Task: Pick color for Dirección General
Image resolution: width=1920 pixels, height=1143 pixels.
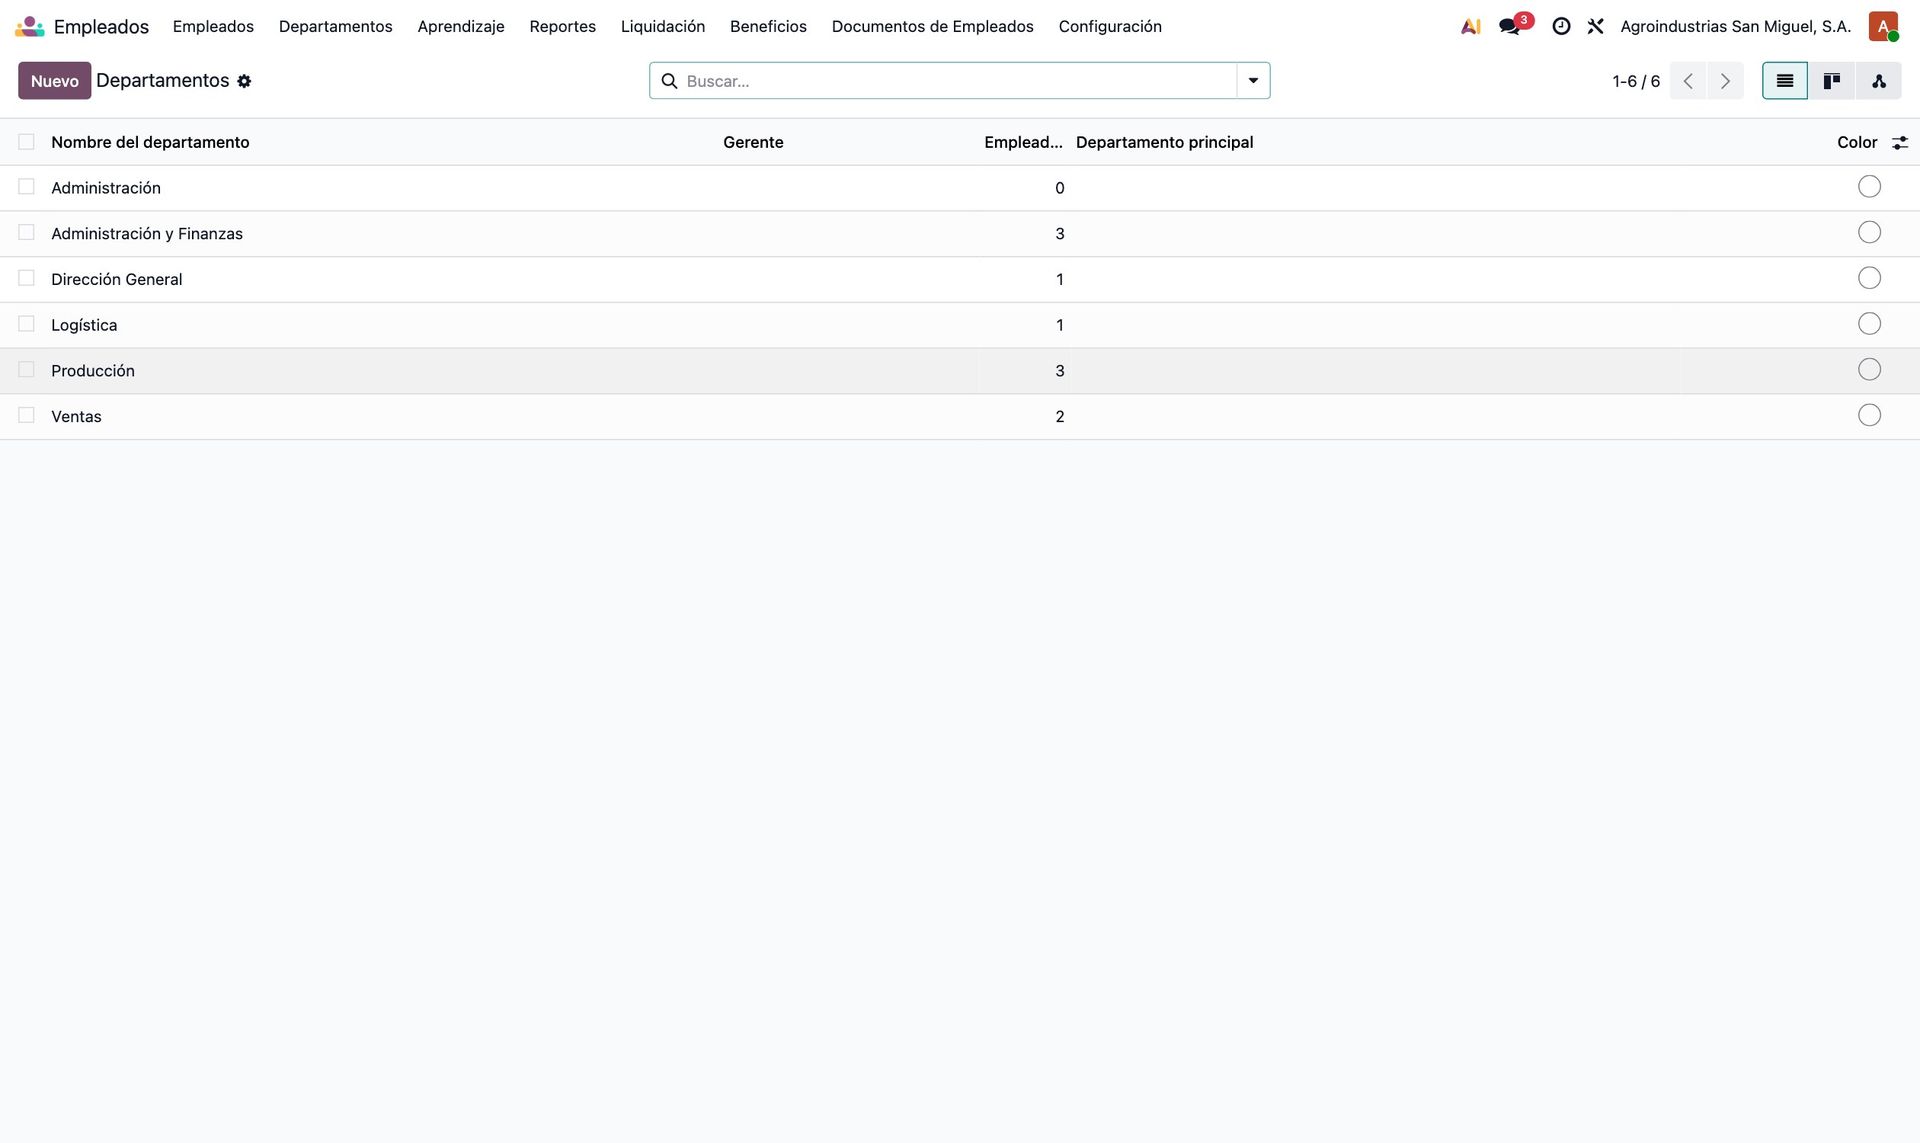Action: (1869, 278)
